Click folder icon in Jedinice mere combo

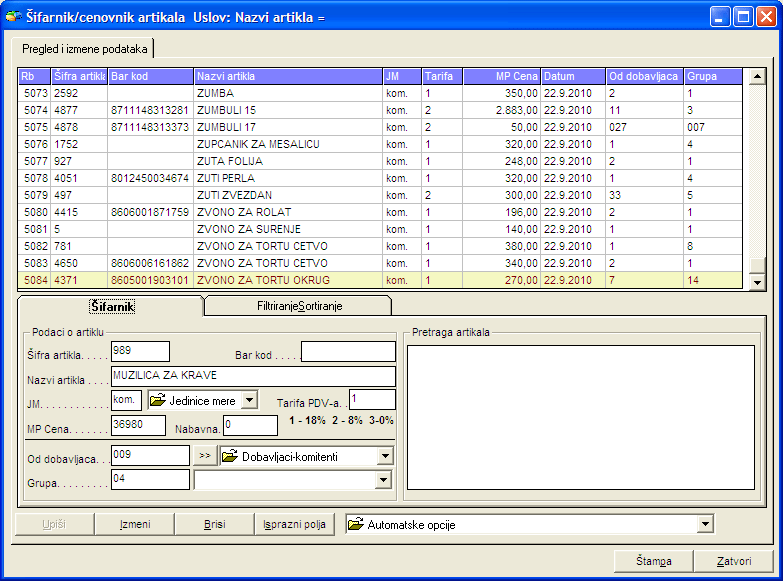(x=158, y=400)
